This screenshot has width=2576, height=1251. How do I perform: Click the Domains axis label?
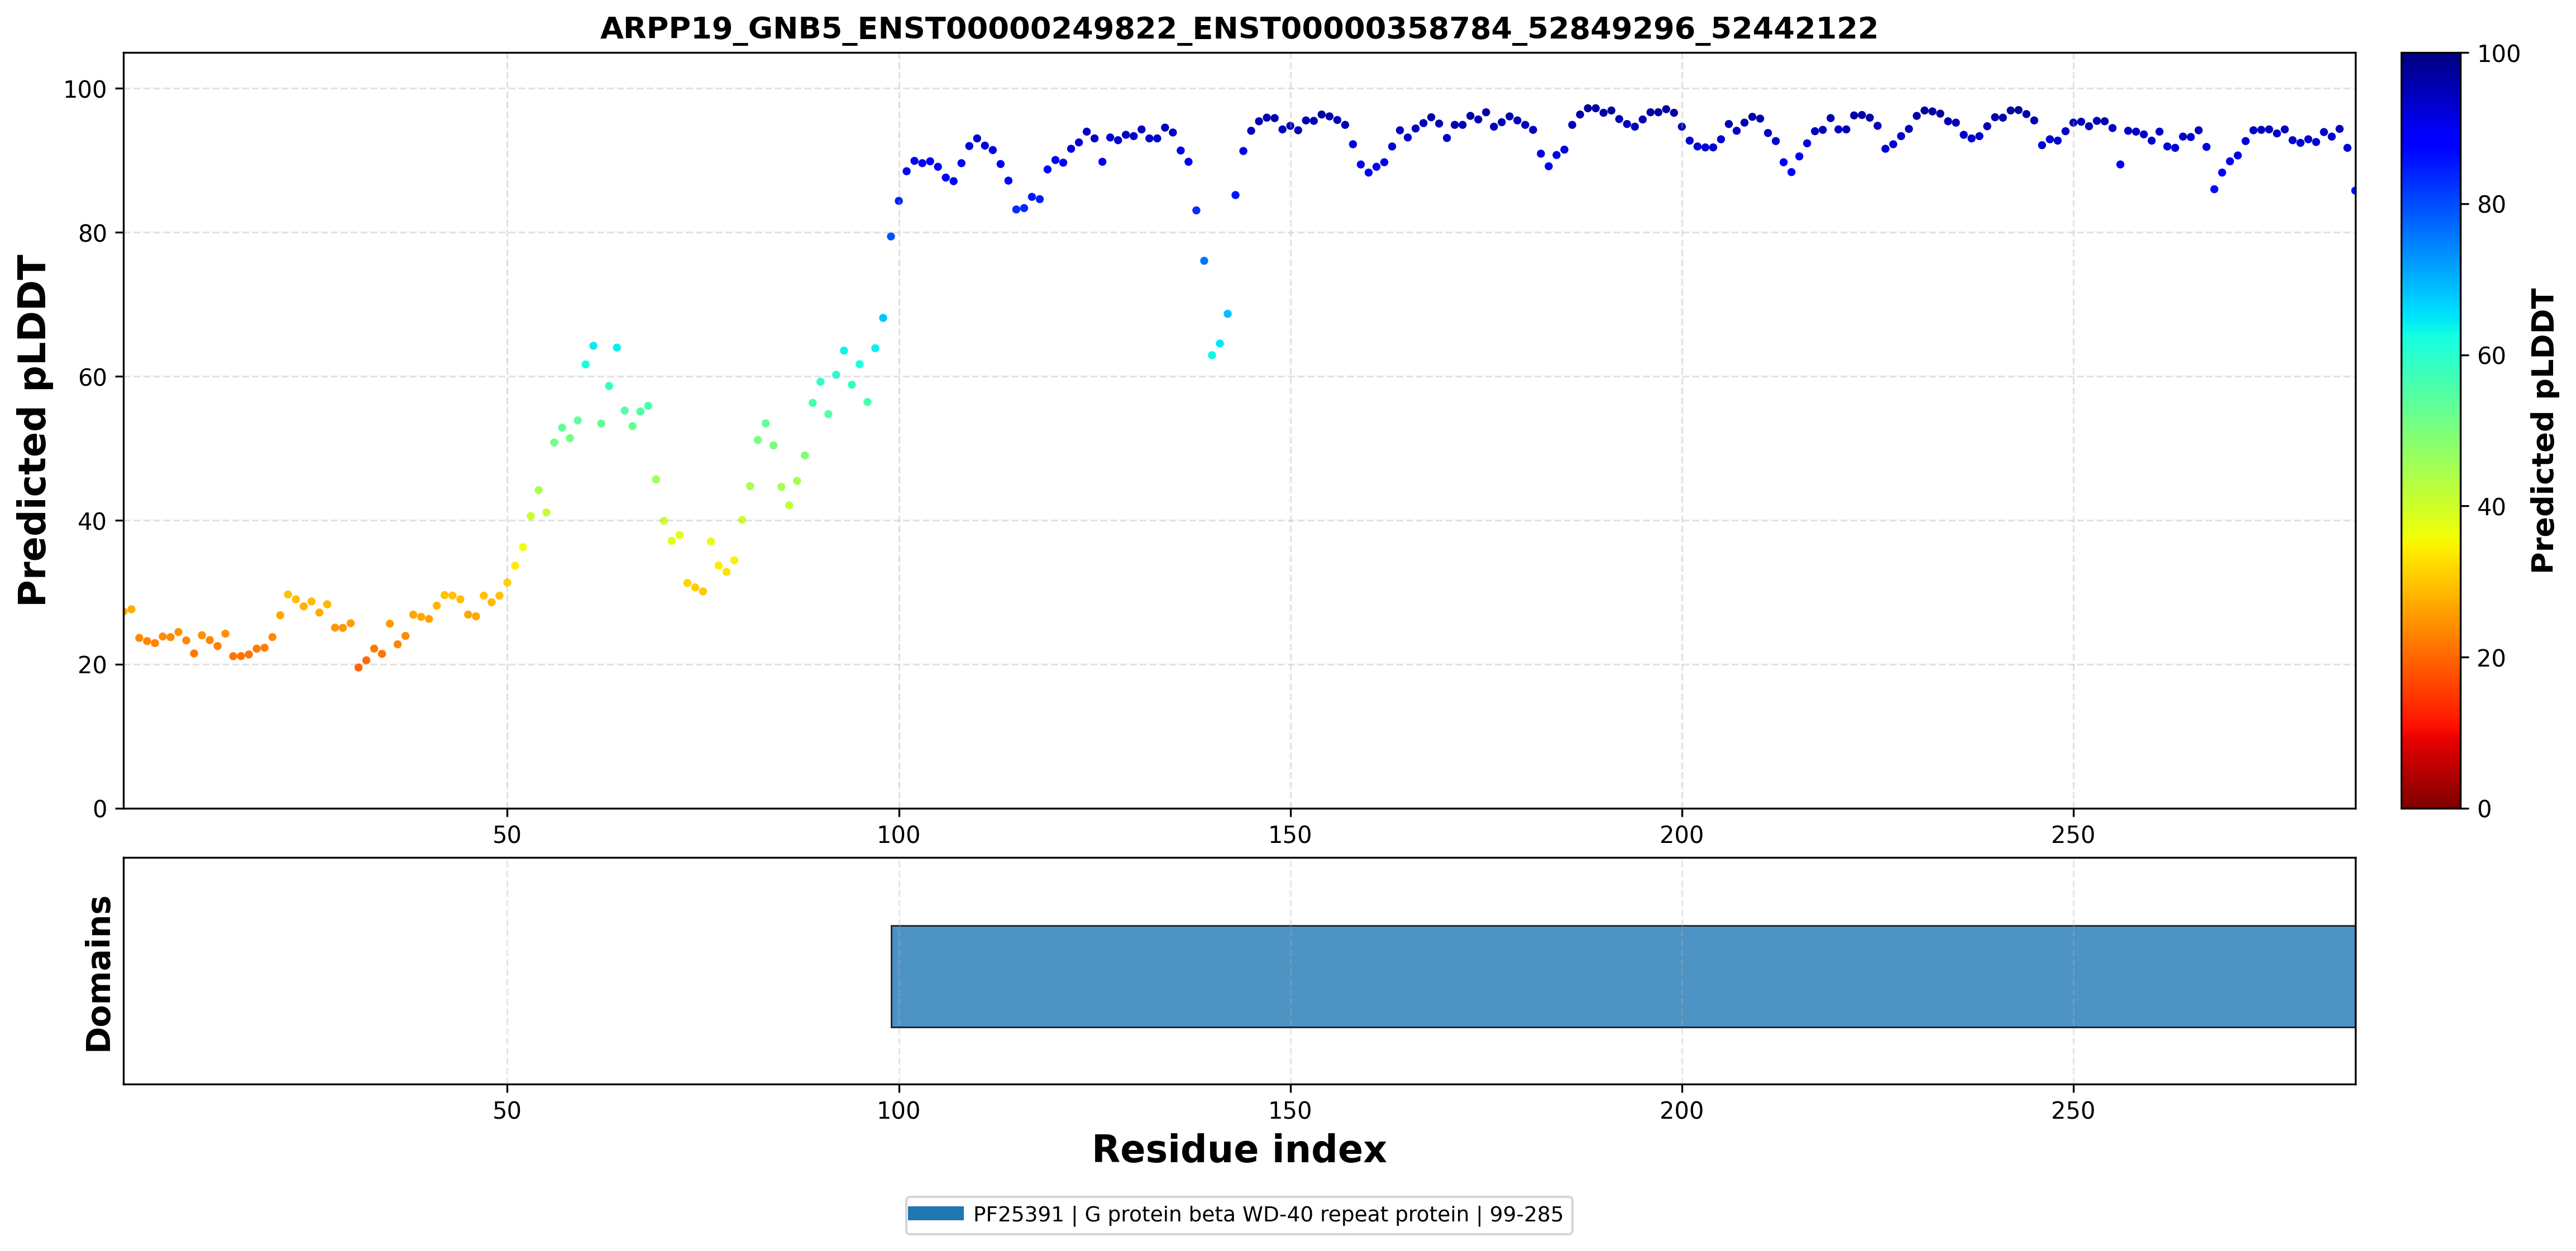(98, 973)
